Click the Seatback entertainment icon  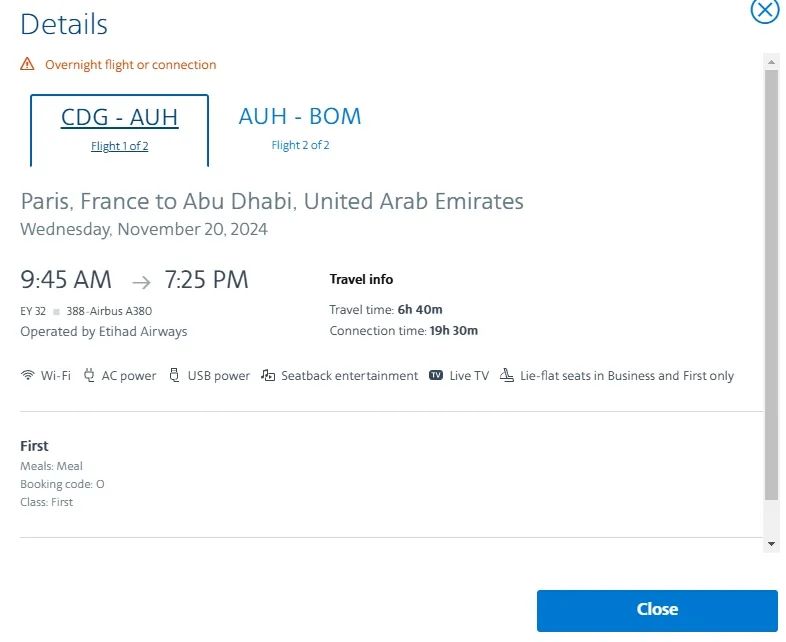pos(268,376)
